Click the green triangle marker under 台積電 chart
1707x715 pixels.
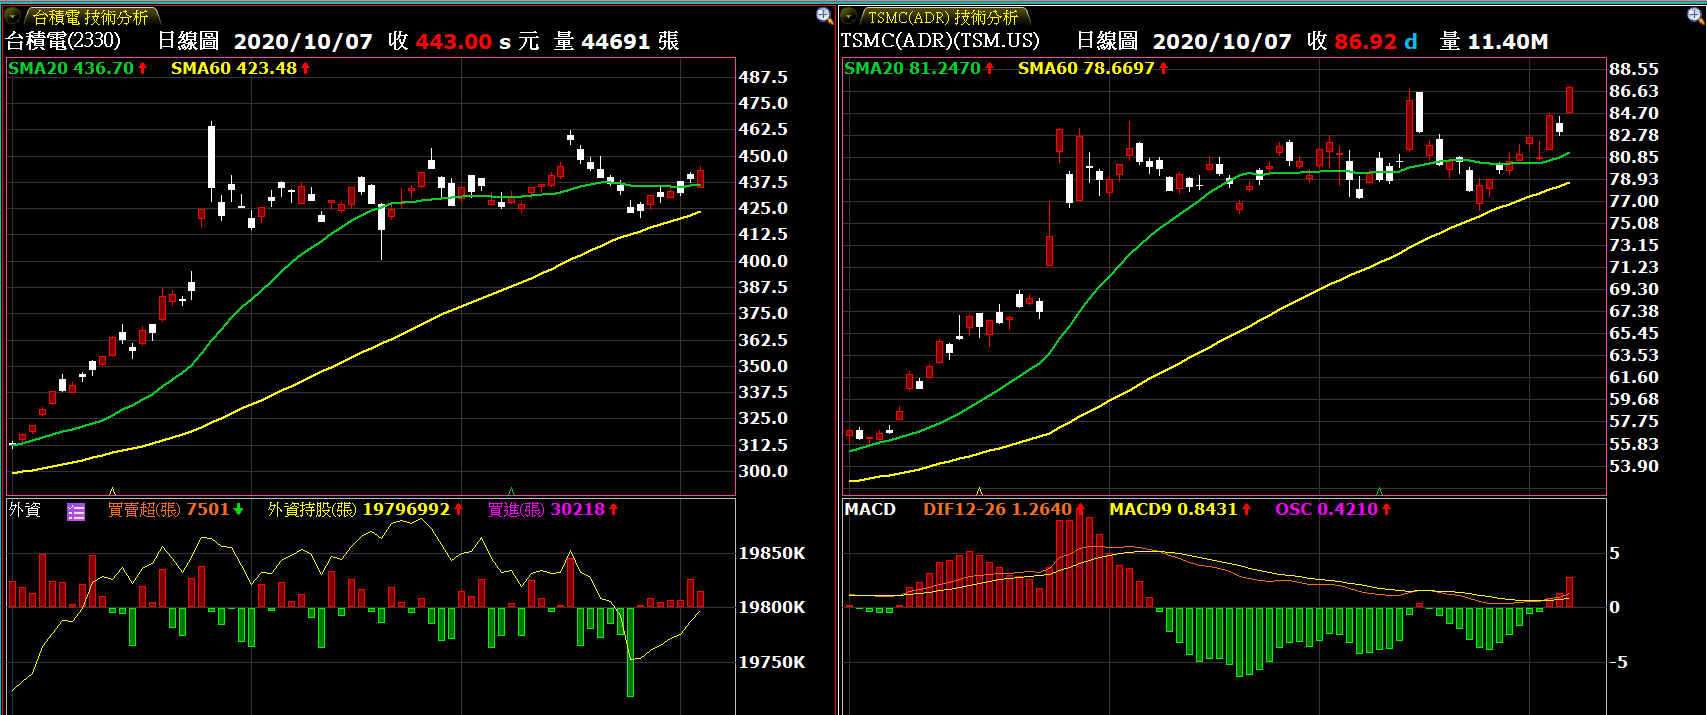click(x=512, y=491)
